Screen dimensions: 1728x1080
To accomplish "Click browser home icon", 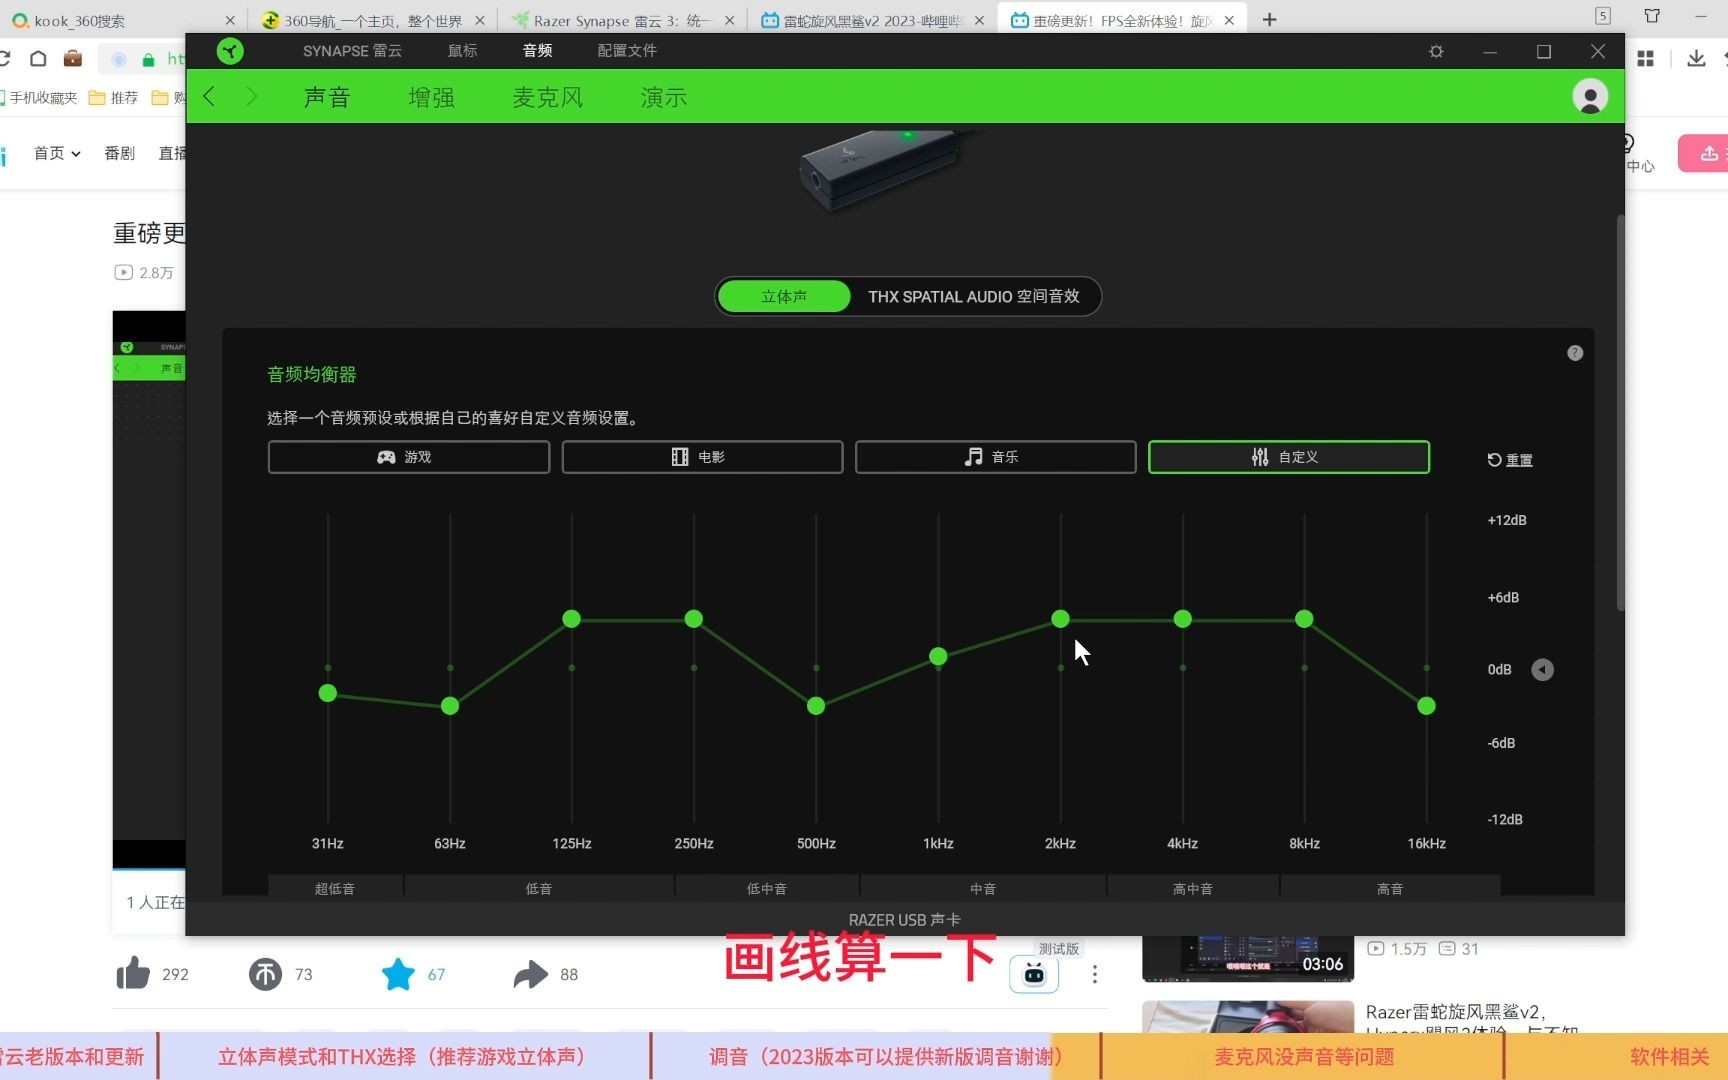I will (38, 59).
